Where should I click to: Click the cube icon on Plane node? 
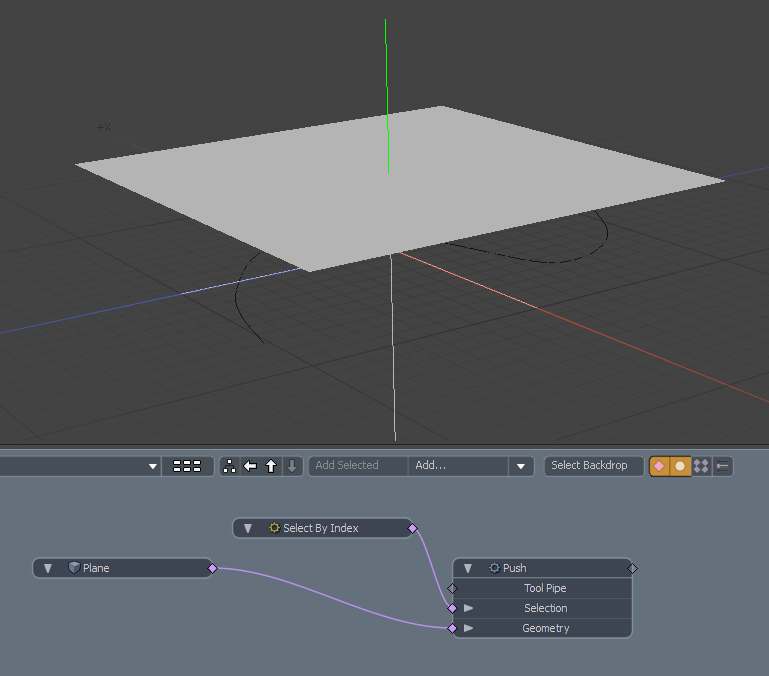pyautogui.click(x=74, y=568)
